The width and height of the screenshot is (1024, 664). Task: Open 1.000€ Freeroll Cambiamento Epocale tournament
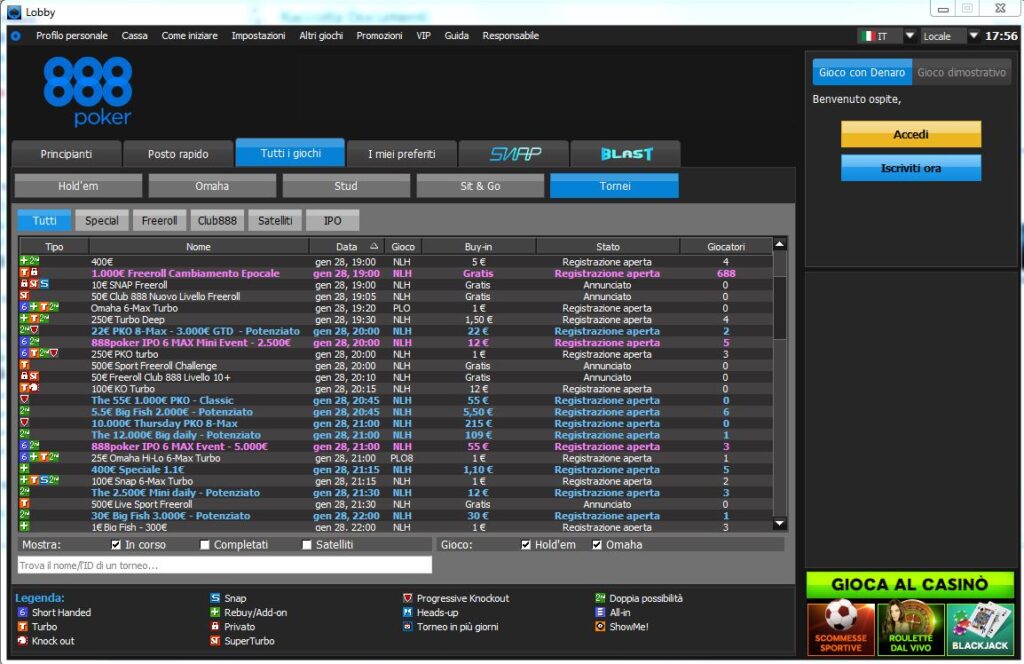[x=396, y=273]
